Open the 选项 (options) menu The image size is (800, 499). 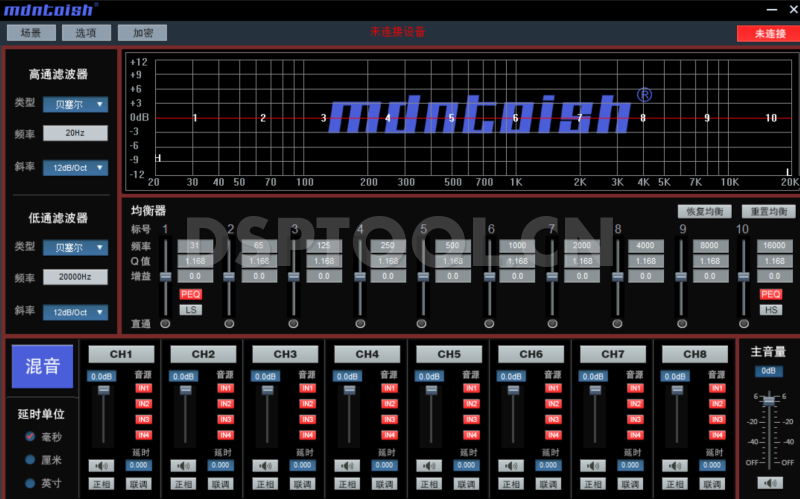tap(86, 33)
